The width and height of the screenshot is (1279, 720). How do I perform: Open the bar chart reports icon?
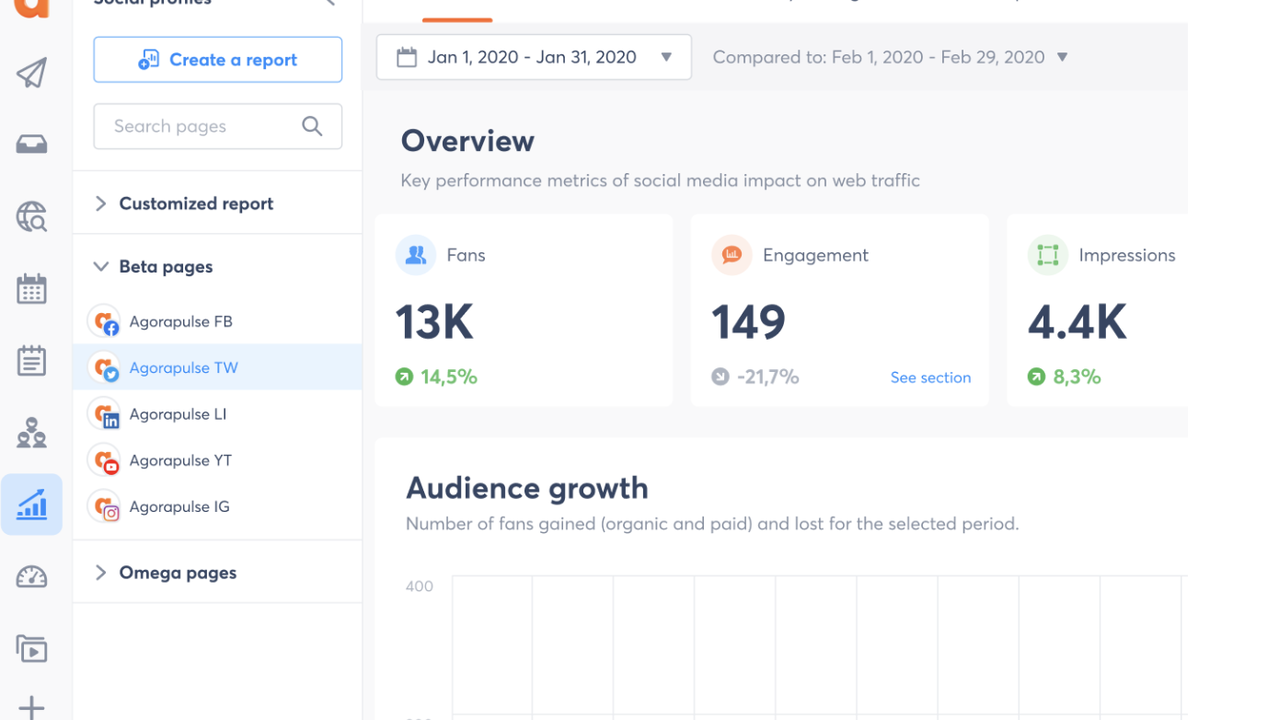coord(31,504)
